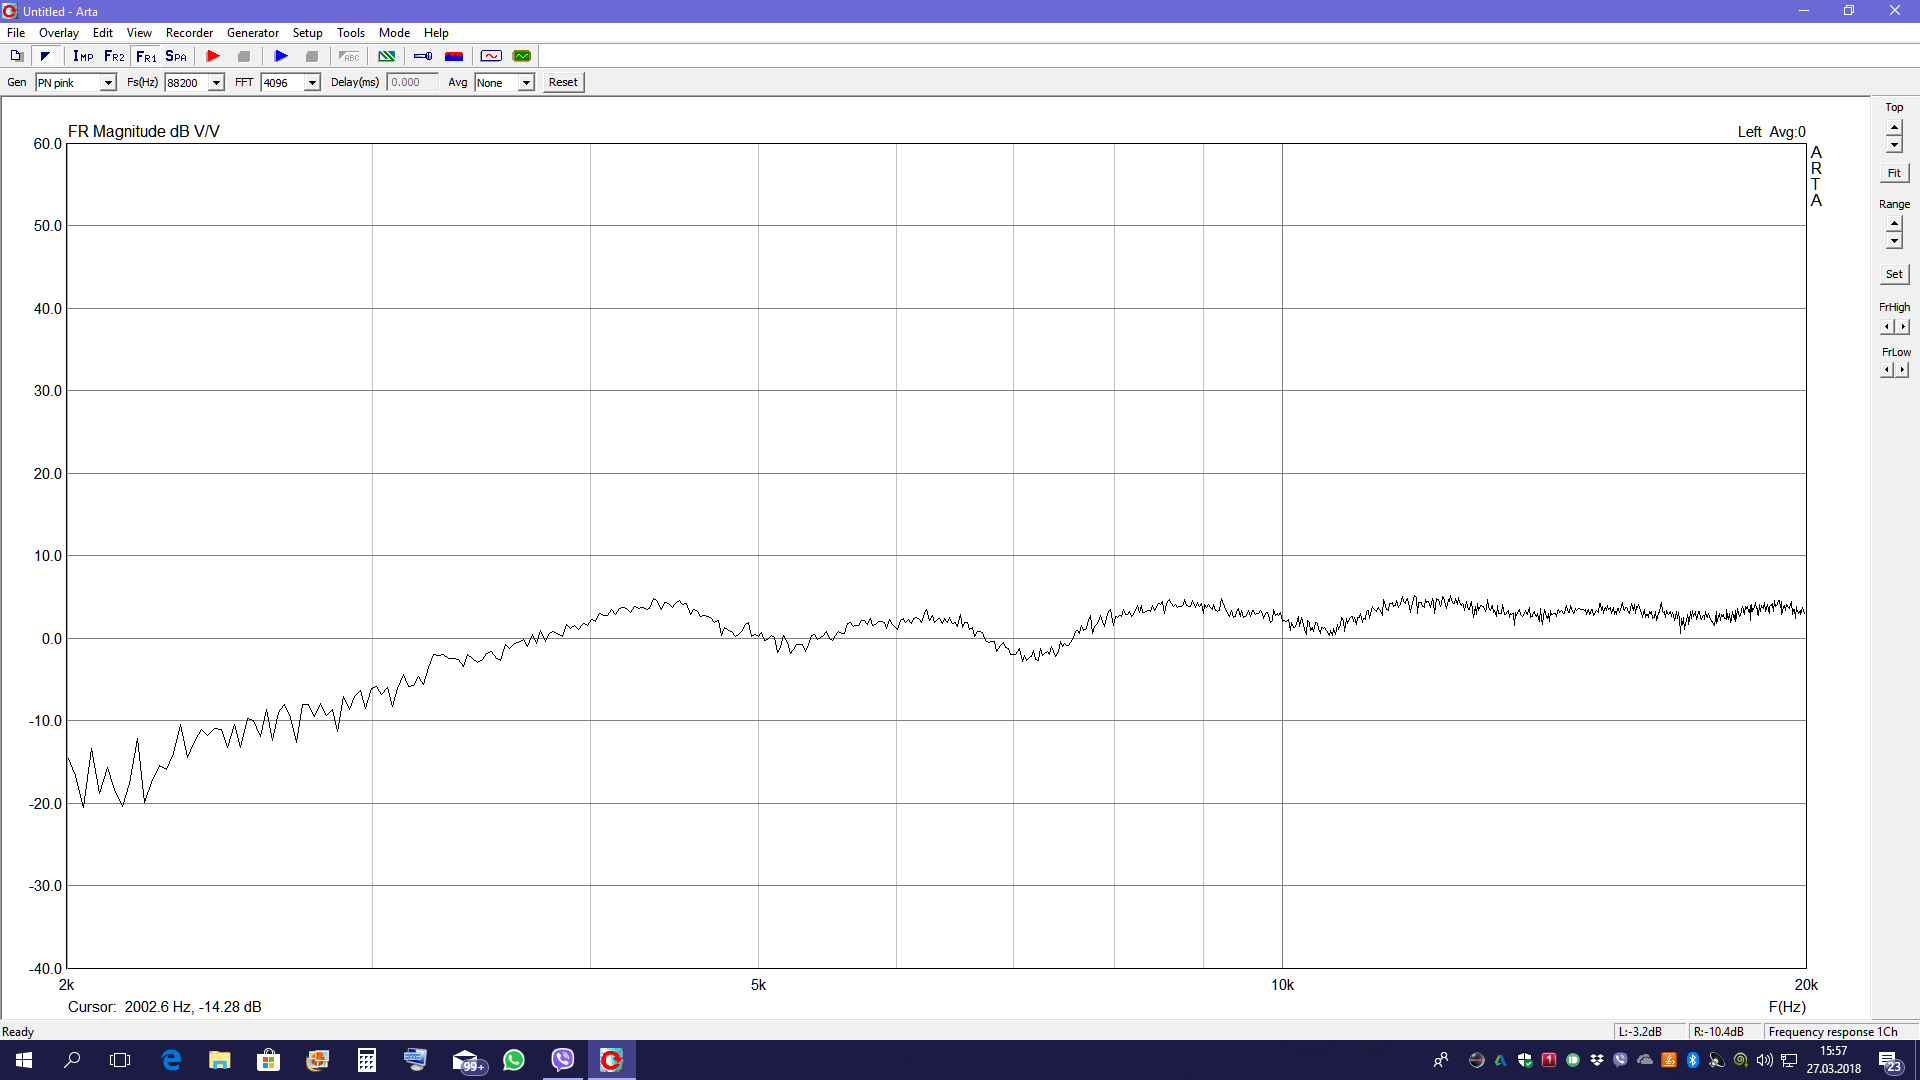Open WhatsApp from the taskbar
The image size is (1920, 1080).
click(514, 1060)
